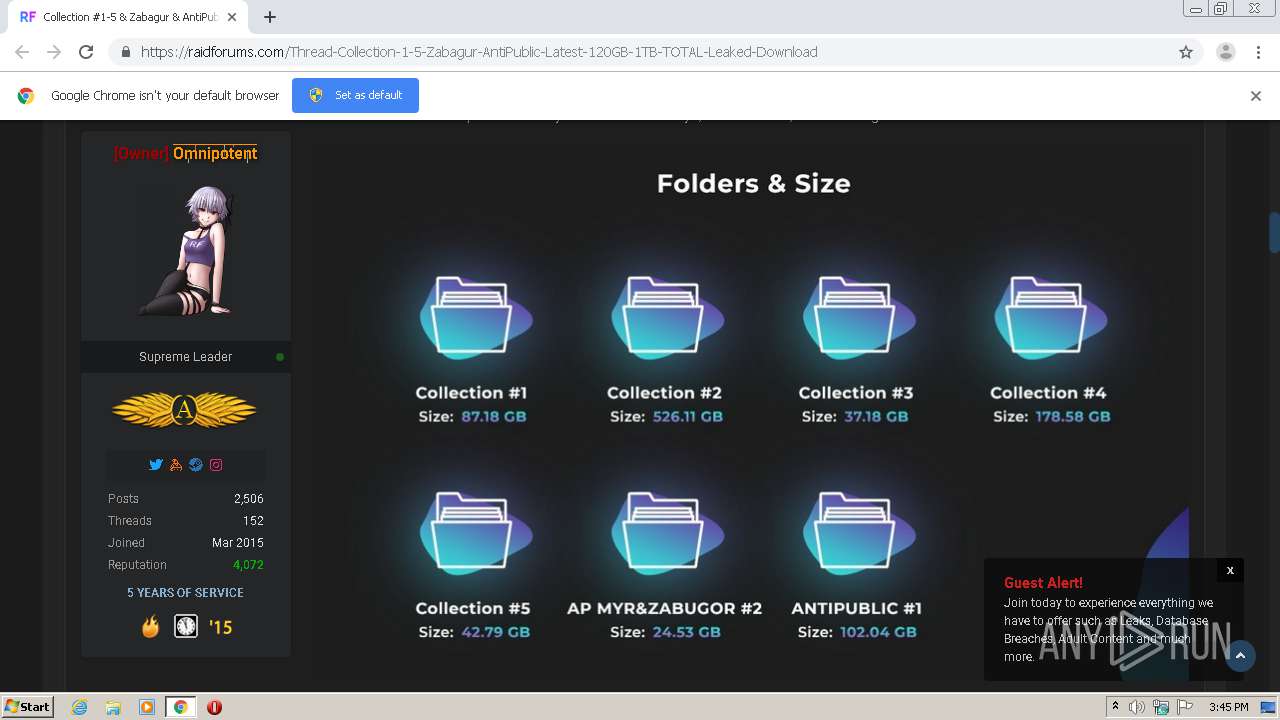Open the Collection #2 folder icon

tap(666, 316)
